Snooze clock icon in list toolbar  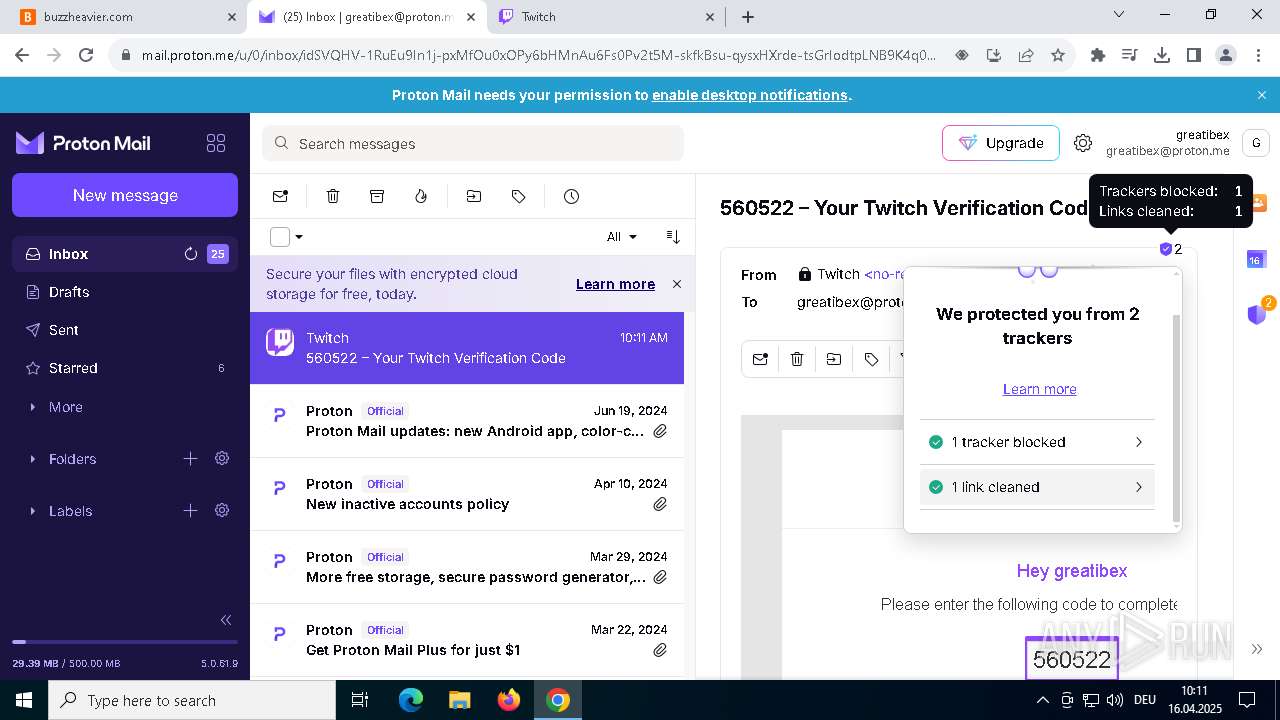tap(571, 196)
